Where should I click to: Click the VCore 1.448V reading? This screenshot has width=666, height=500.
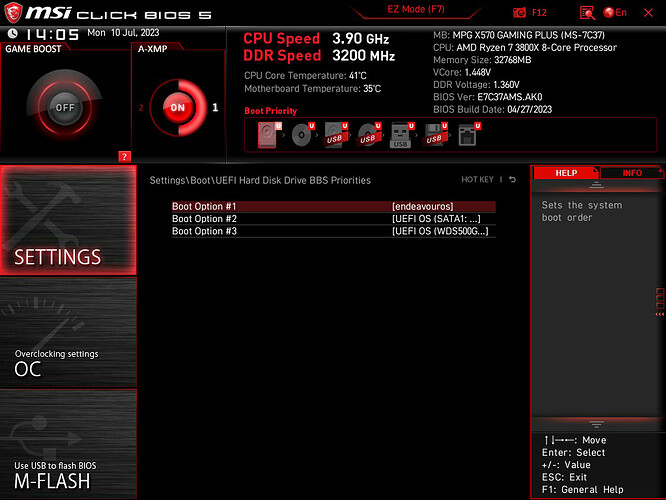pyautogui.click(x=462, y=72)
